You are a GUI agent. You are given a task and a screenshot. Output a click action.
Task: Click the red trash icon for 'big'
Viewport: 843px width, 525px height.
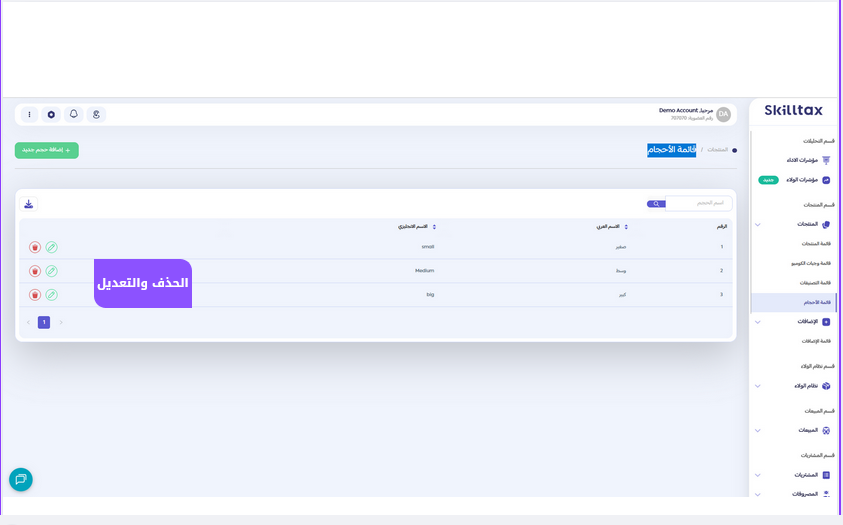coord(35,295)
